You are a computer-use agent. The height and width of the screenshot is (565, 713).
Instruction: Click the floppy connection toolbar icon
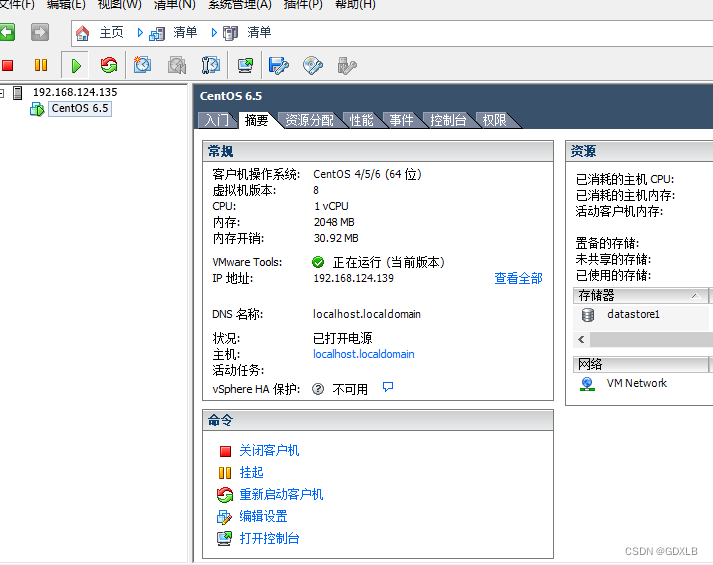[x=278, y=65]
